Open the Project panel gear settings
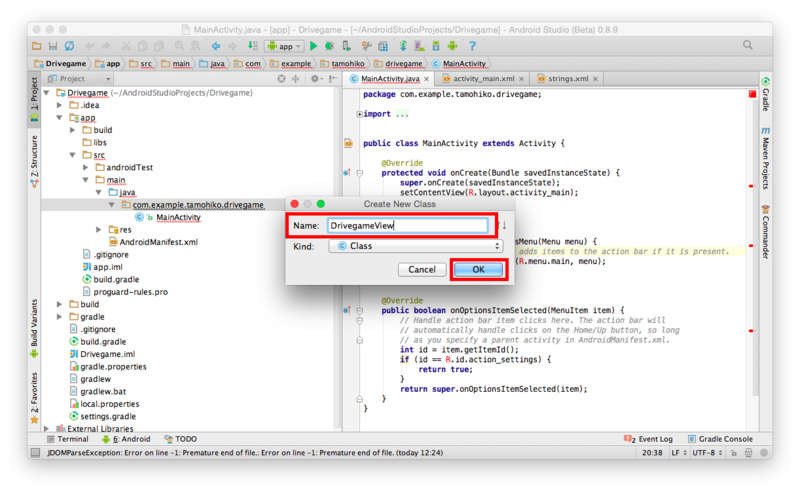 point(315,79)
